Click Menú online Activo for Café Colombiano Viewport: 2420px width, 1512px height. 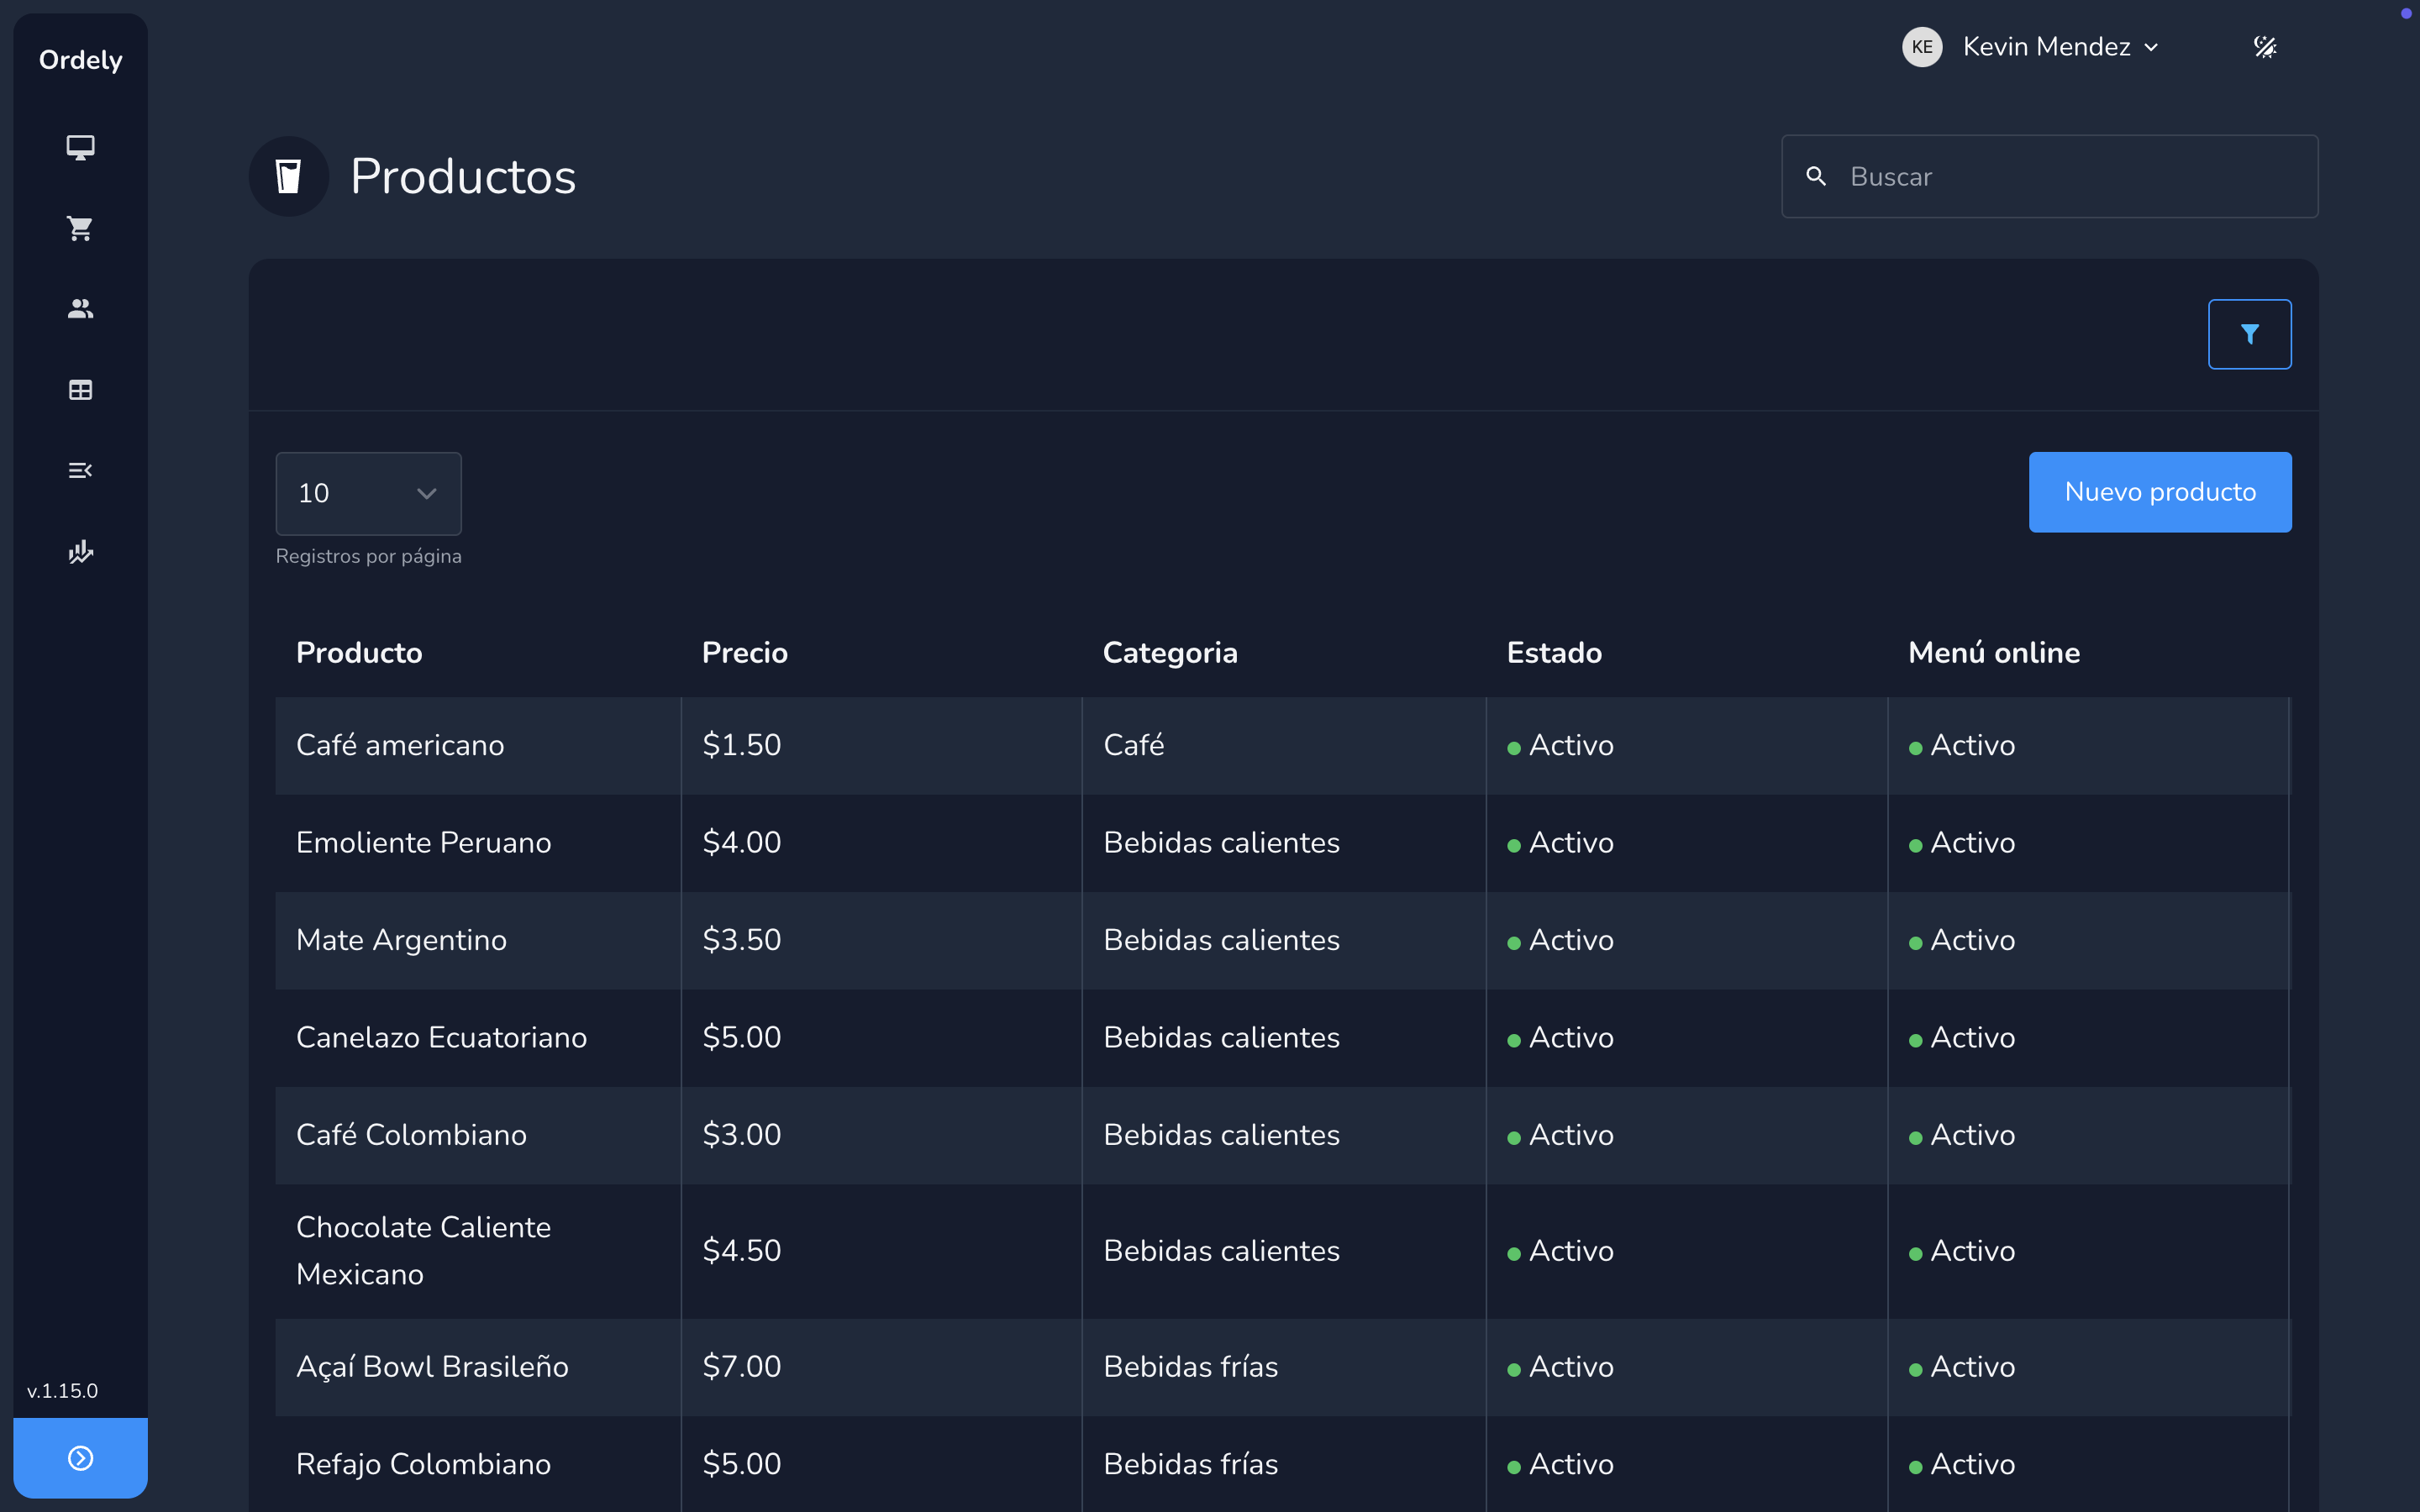pyautogui.click(x=1962, y=1135)
